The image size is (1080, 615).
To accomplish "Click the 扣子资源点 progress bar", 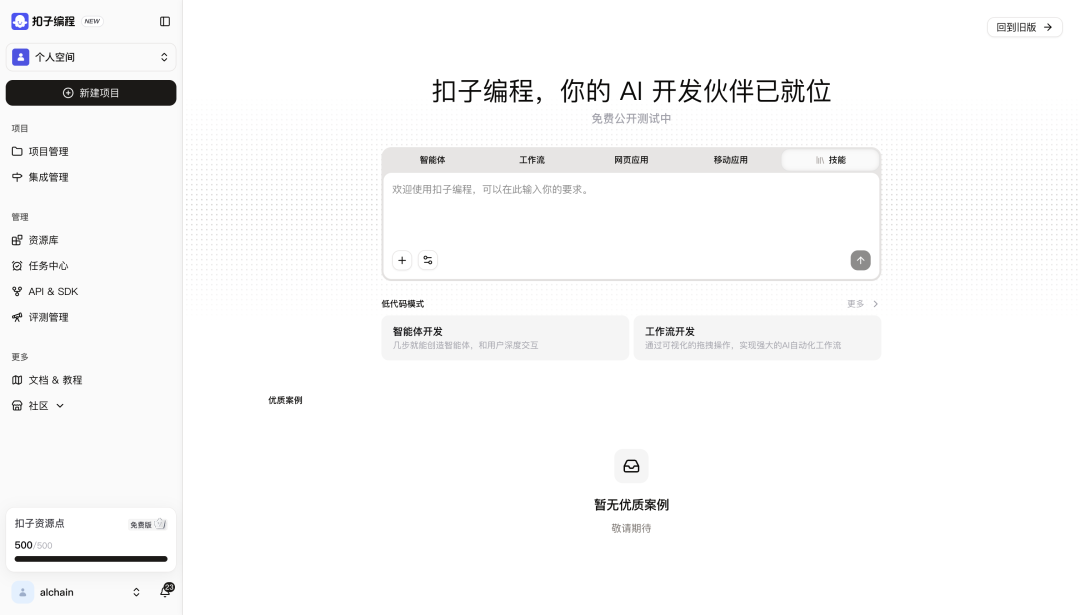I will coord(91,559).
